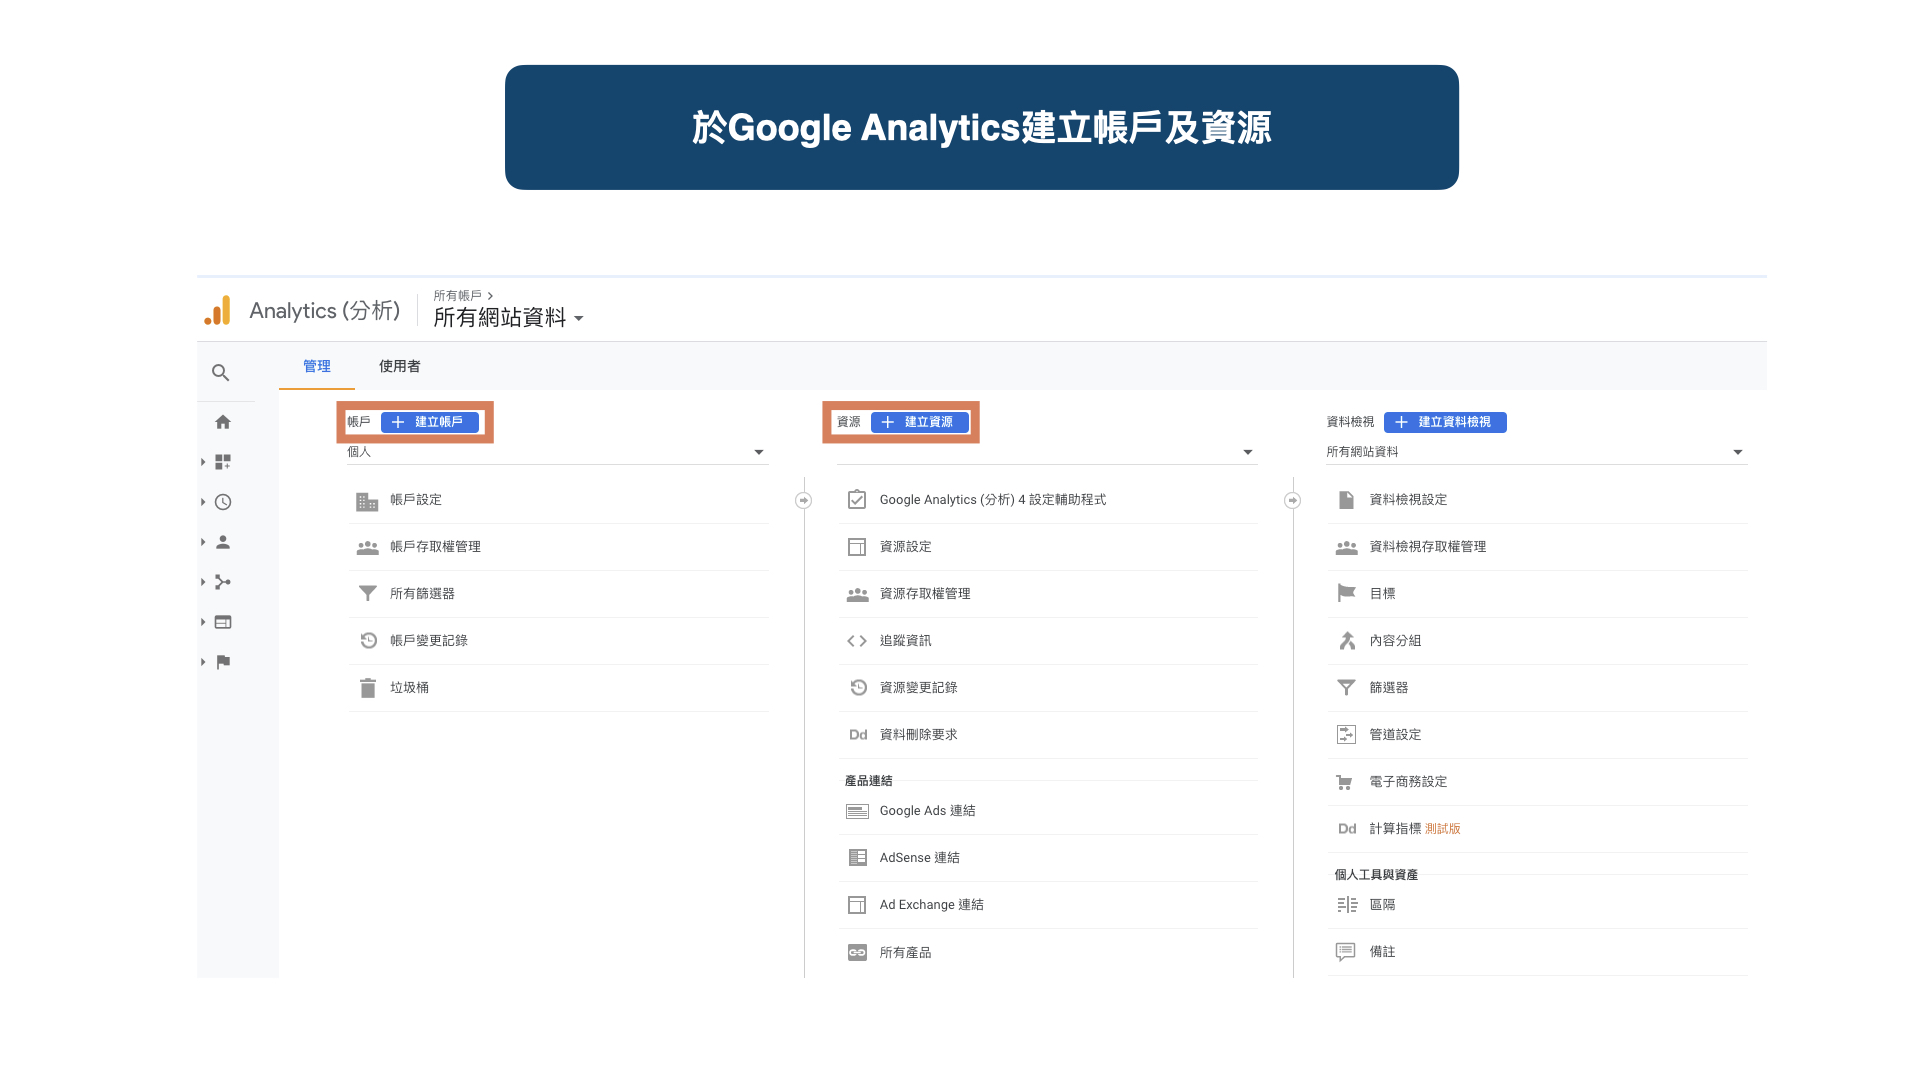Viewport: 1920px width, 1080px height.
Task: Click the segments icon beside 區隔
Action: click(1347, 905)
